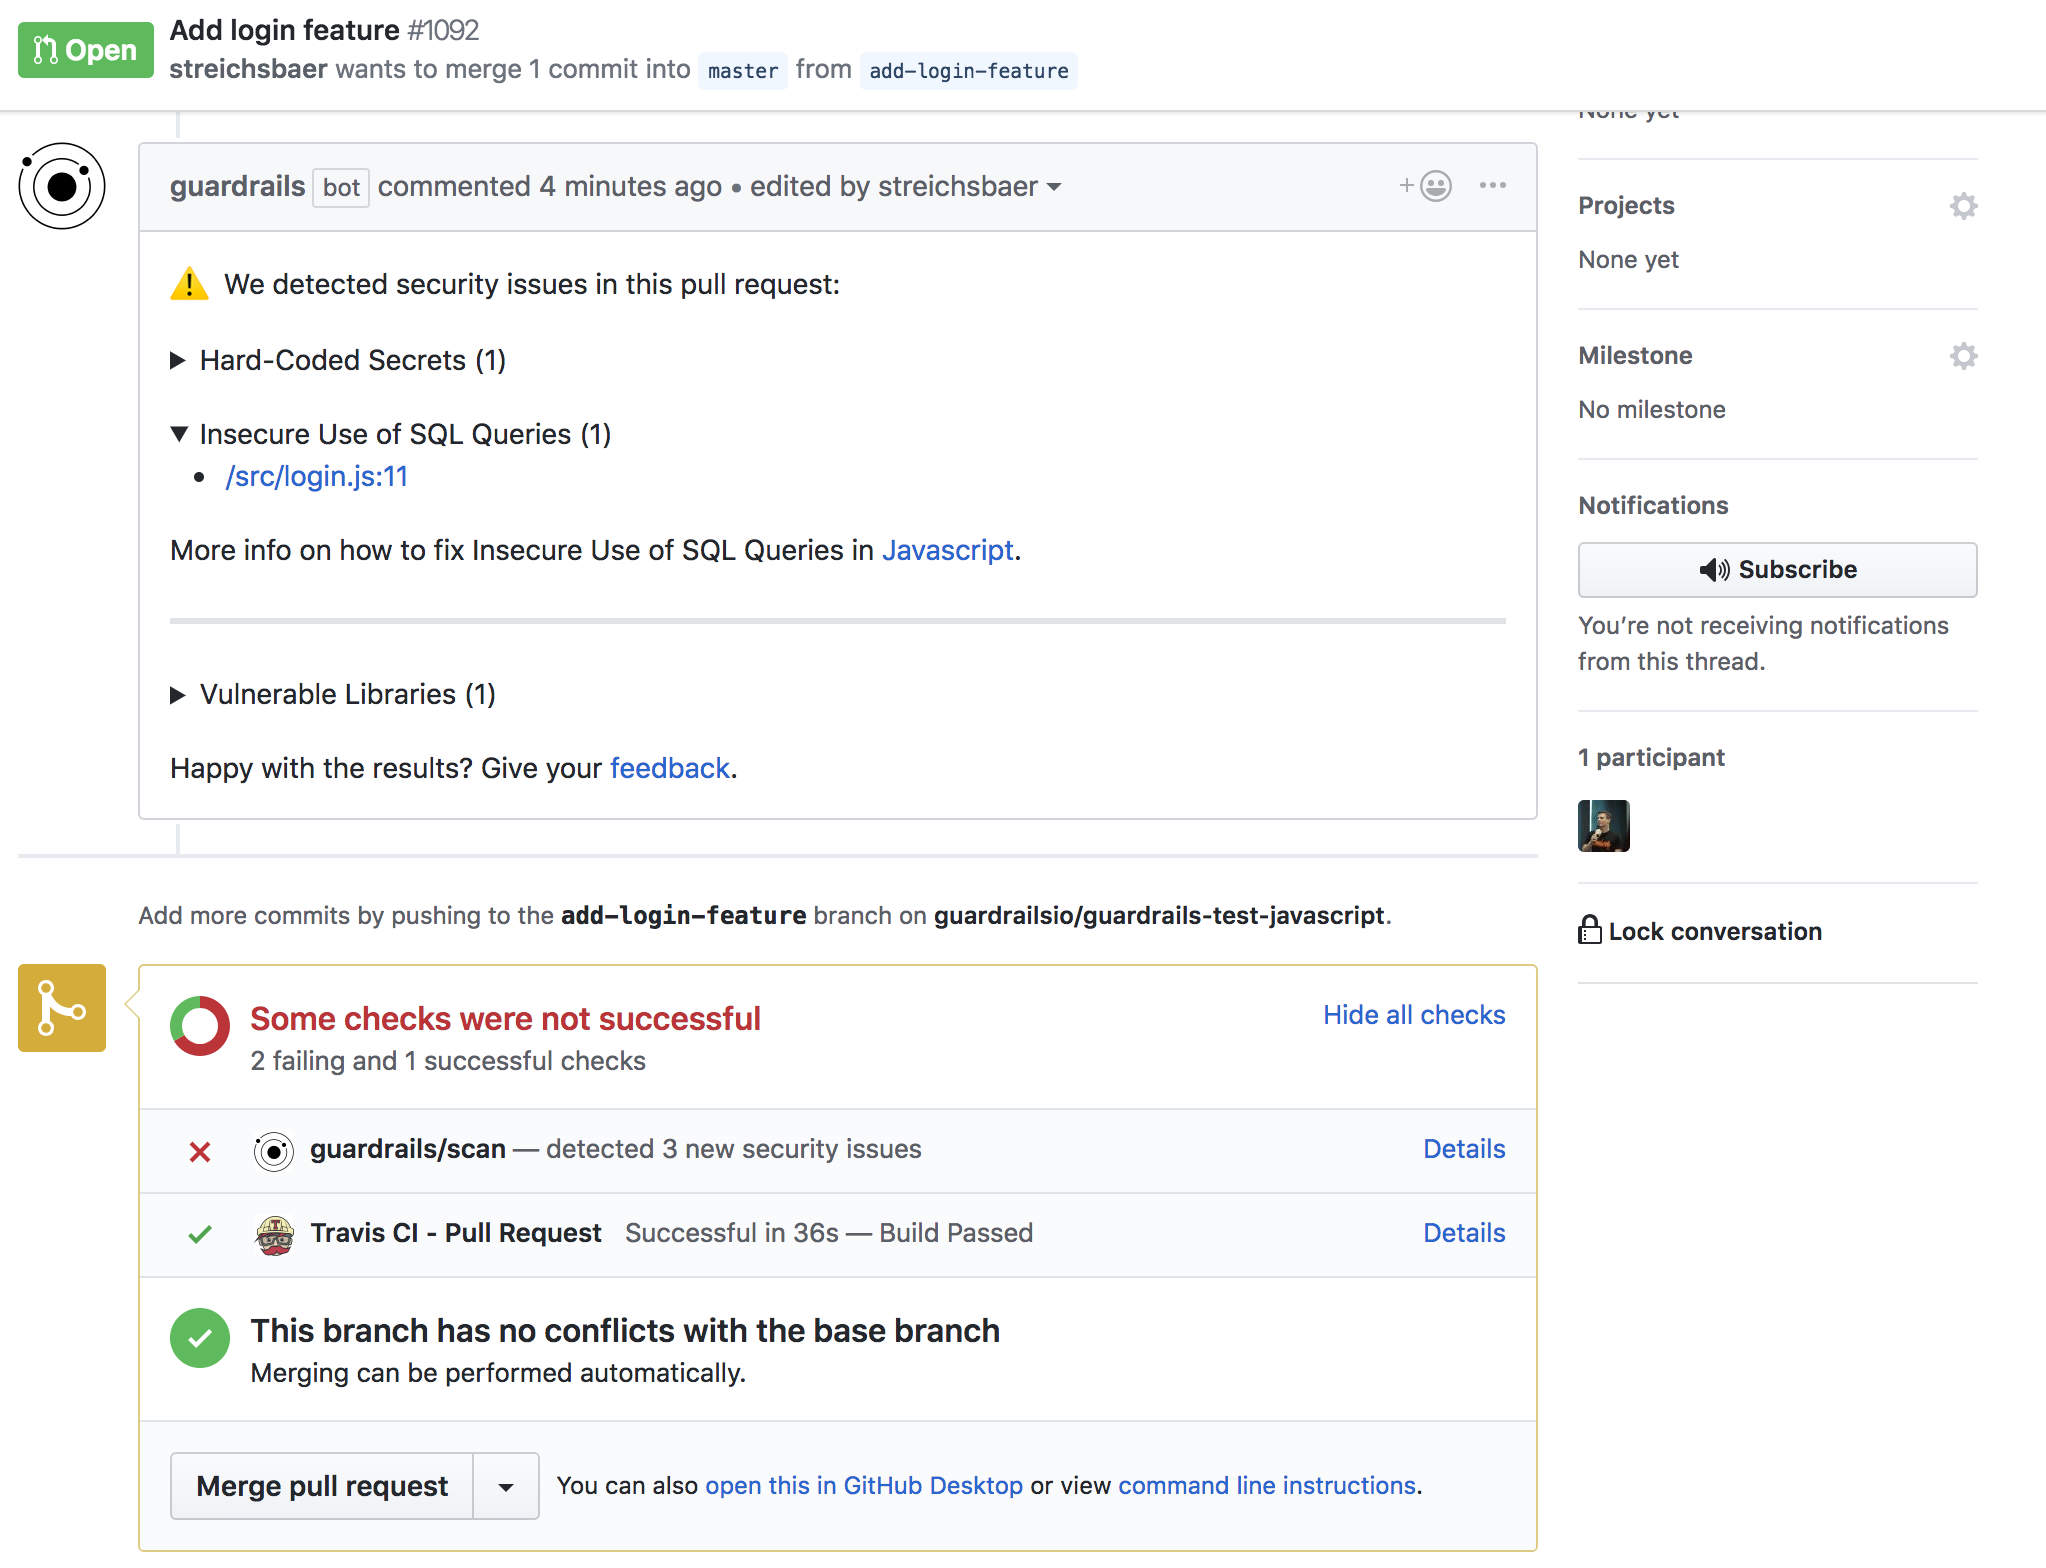Toggle Hide all checks
This screenshot has height=1568, width=2046.
pos(1413,1015)
